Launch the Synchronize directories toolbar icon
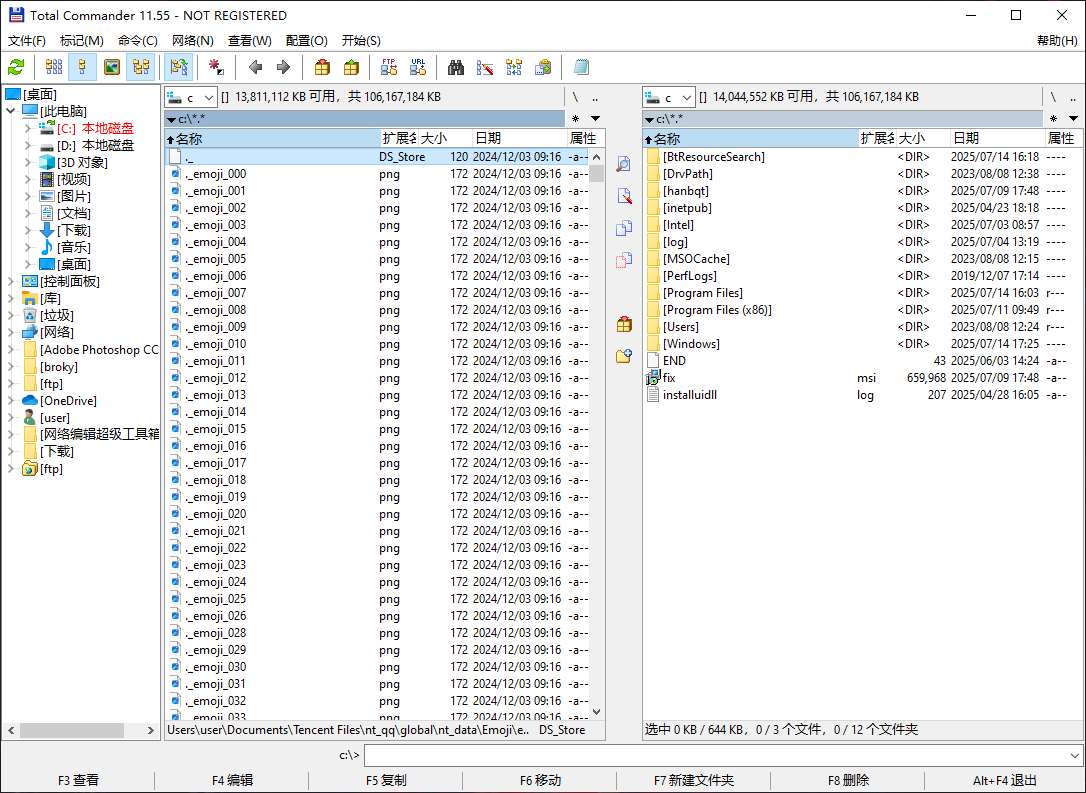The image size is (1086, 793). click(514, 67)
